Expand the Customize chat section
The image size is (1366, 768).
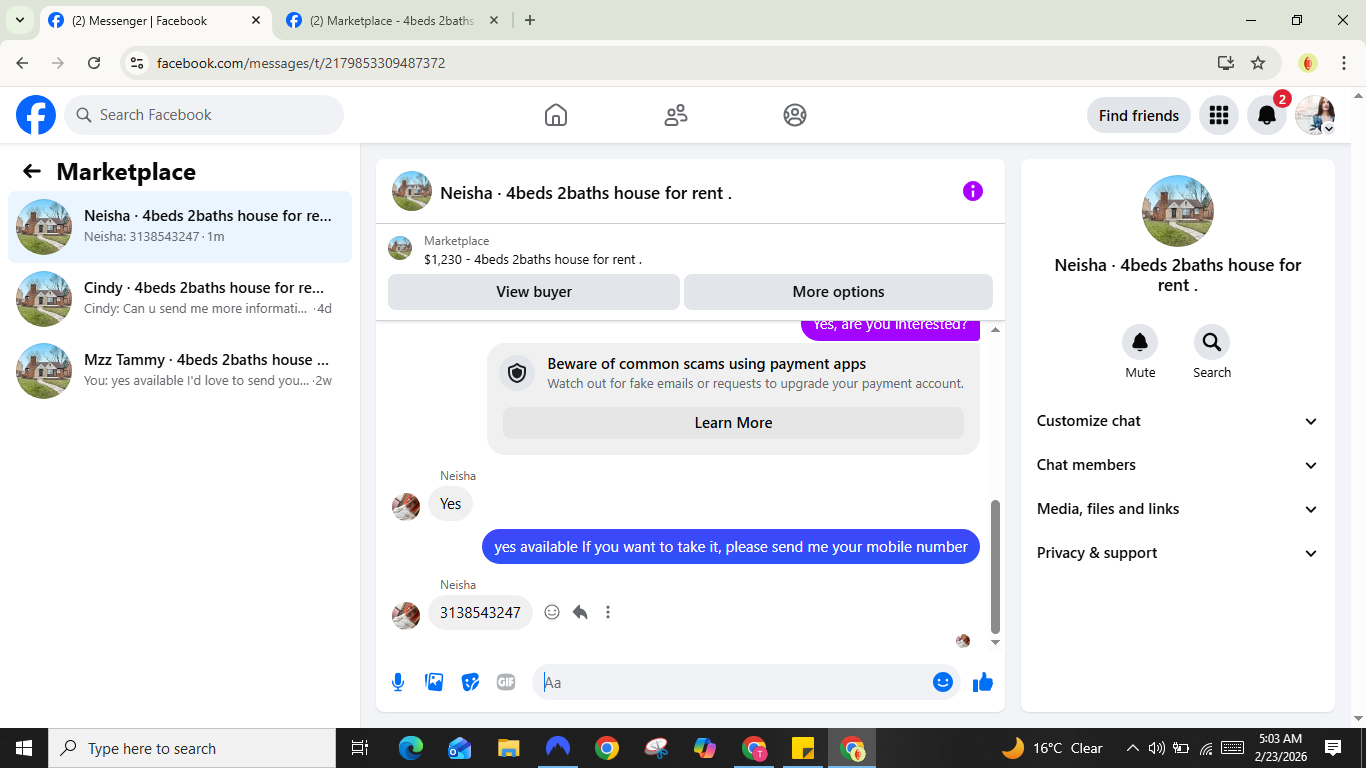tap(1178, 421)
